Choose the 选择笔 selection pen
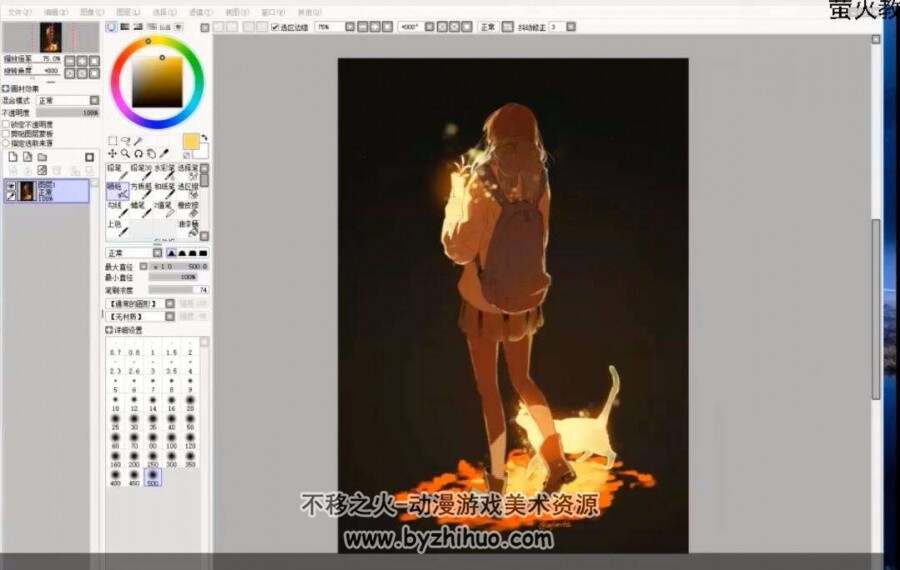Screen dimensions: 900x570 (x=188, y=172)
